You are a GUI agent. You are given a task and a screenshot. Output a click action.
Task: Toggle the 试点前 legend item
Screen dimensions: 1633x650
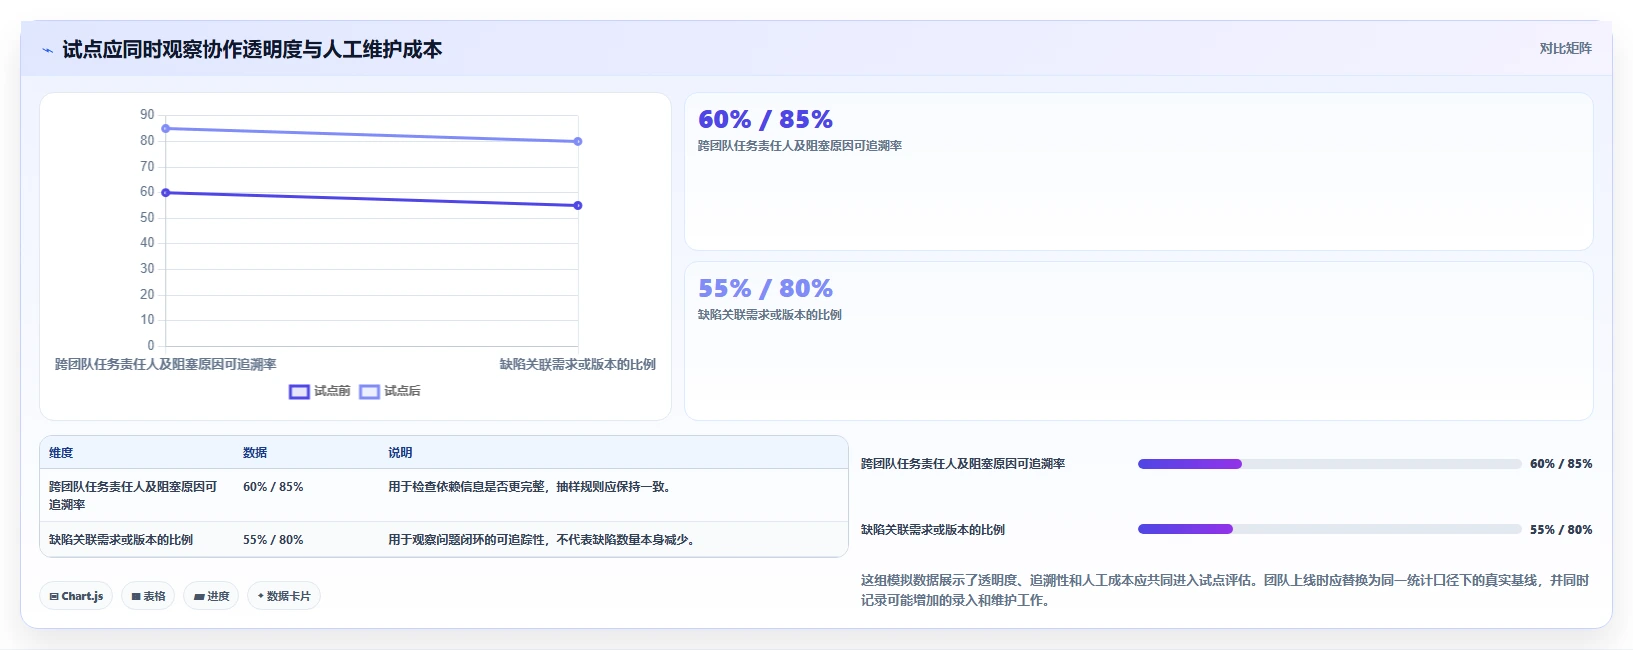pyautogui.click(x=320, y=391)
